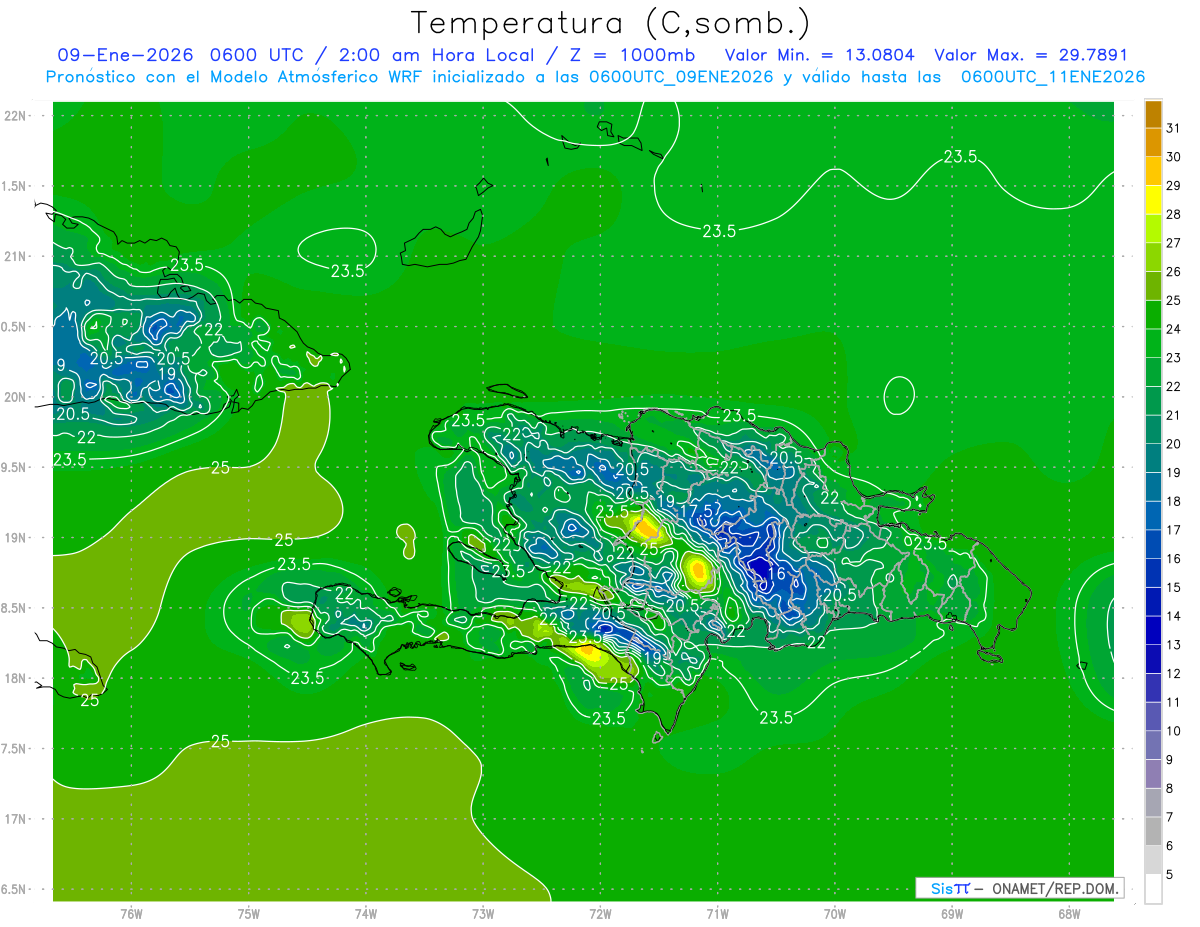Click the 19N latitude axis label

(15, 538)
